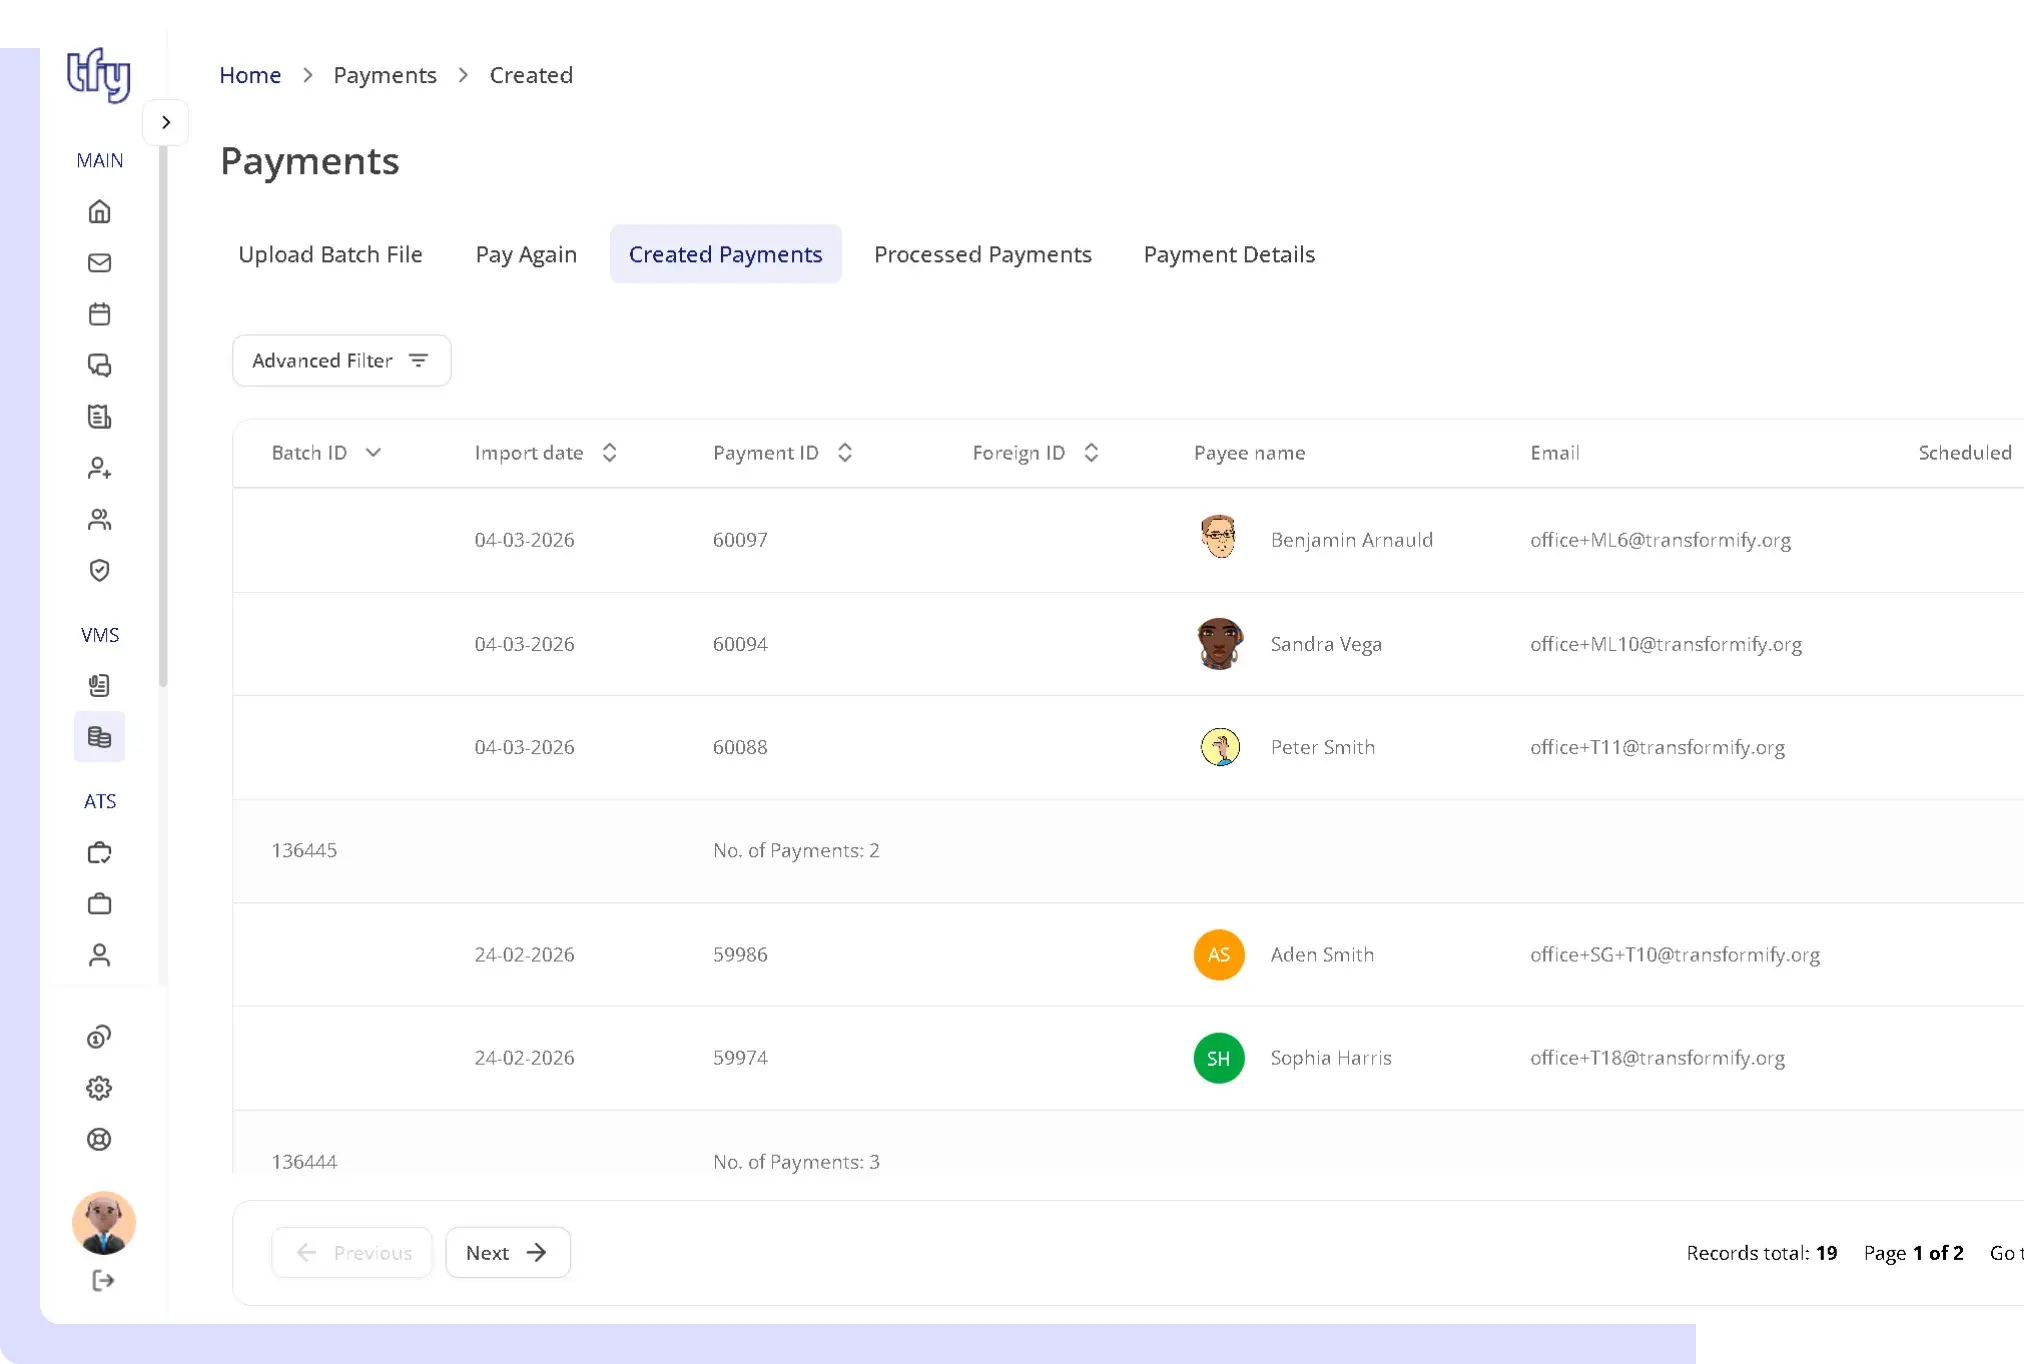Screen dimensions: 2024x1364
Task: Open the Messages envelope icon
Action: pyautogui.click(x=100, y=263)
